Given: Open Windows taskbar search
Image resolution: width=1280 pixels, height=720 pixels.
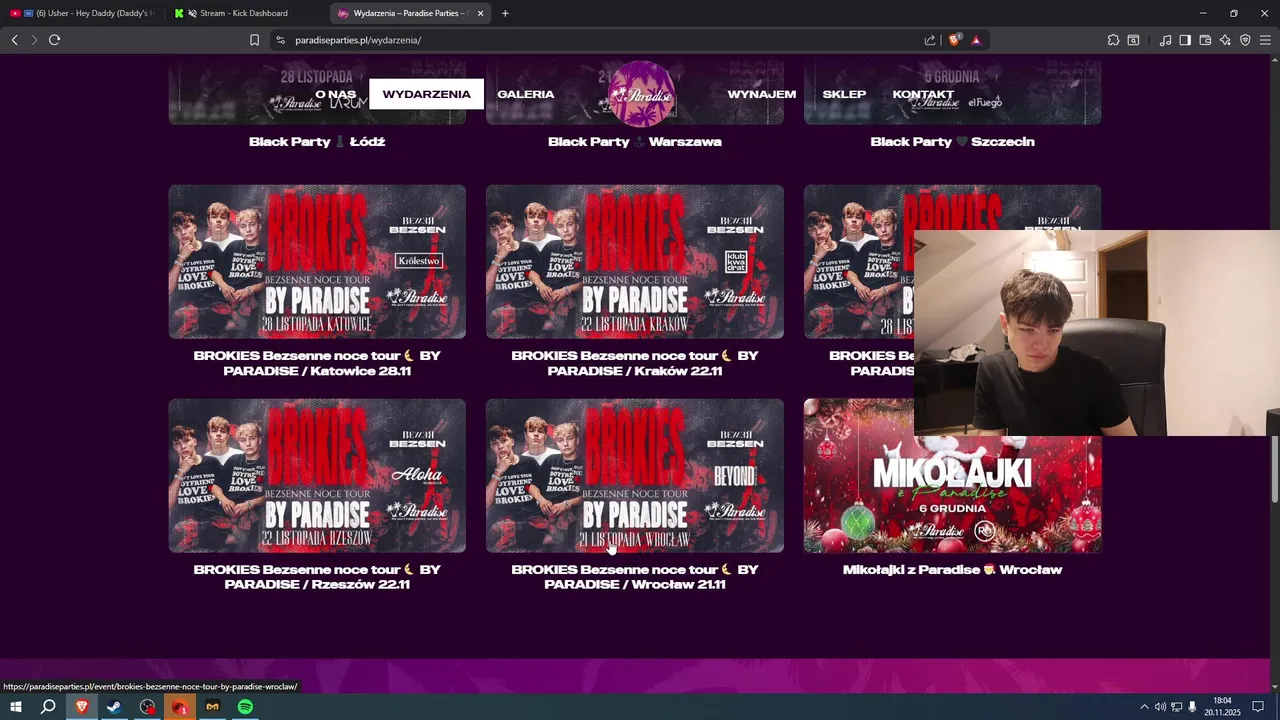Looking at the screenshot, I should pos(48,707).
